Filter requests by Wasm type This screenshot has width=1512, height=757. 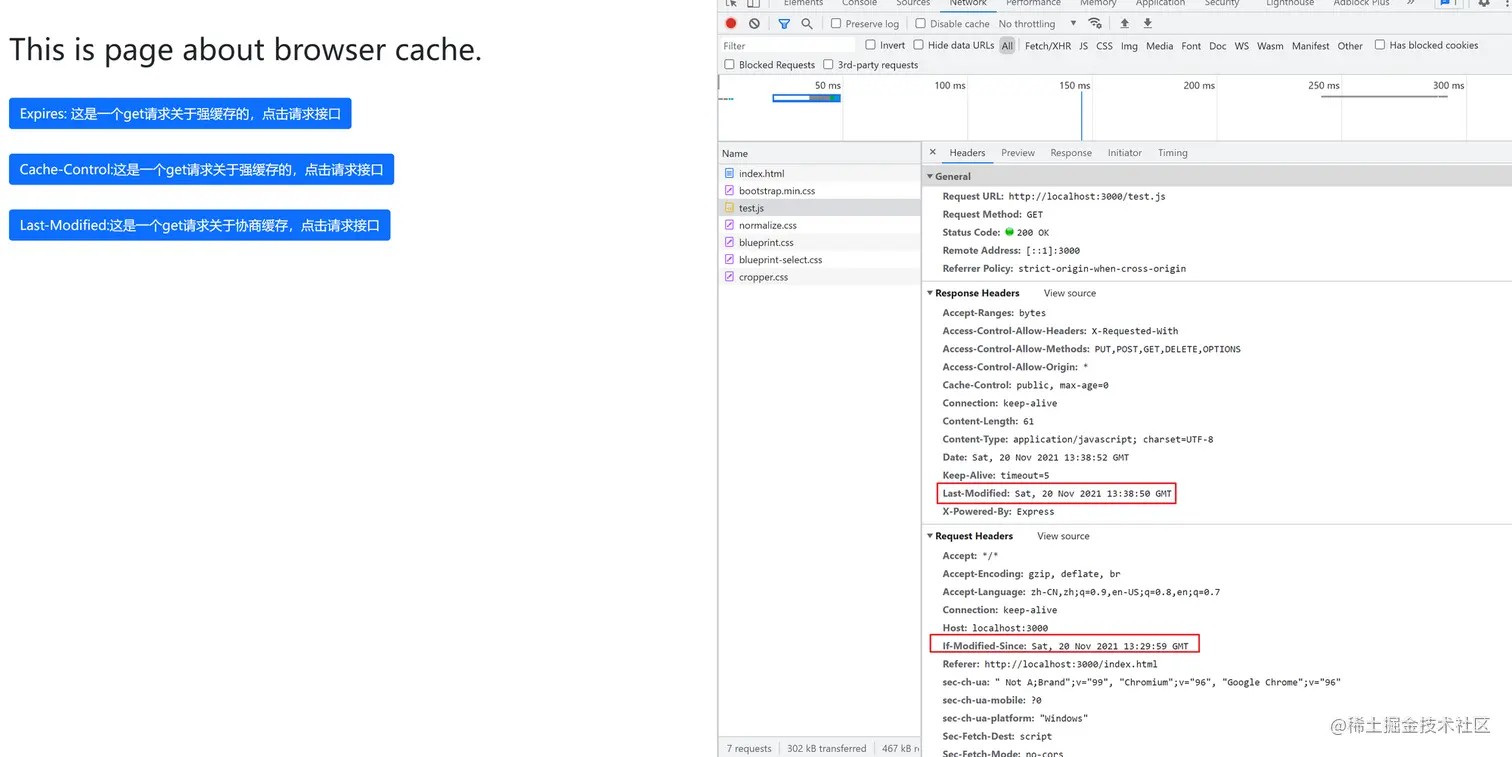[1270, 46]
